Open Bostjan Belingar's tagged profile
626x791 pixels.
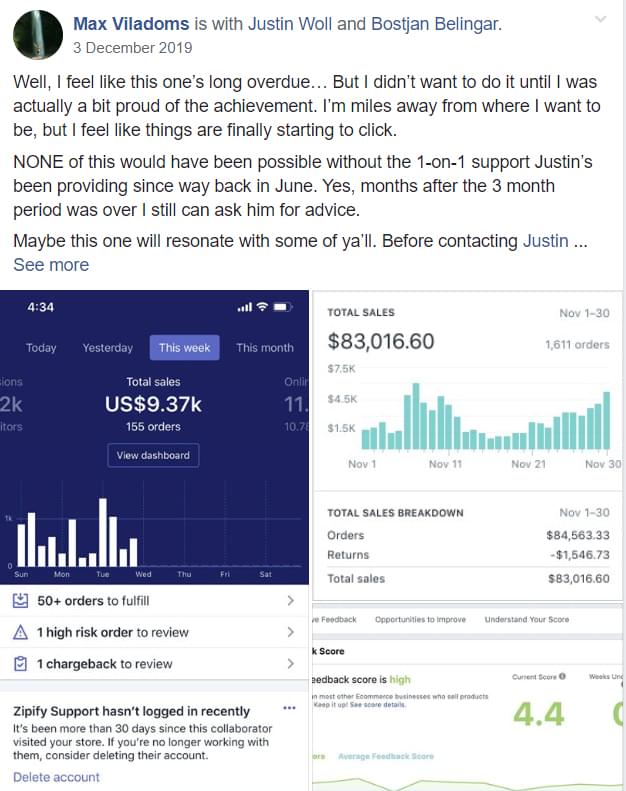[x=435, y=24]
